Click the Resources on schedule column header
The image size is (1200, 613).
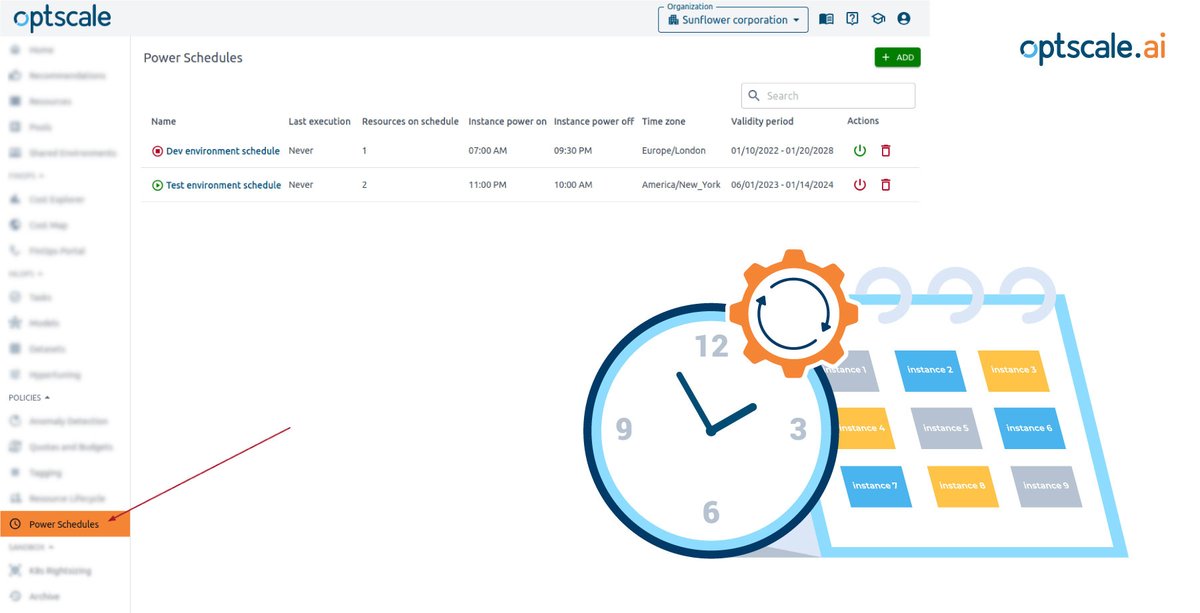click(x=410, y=121)
